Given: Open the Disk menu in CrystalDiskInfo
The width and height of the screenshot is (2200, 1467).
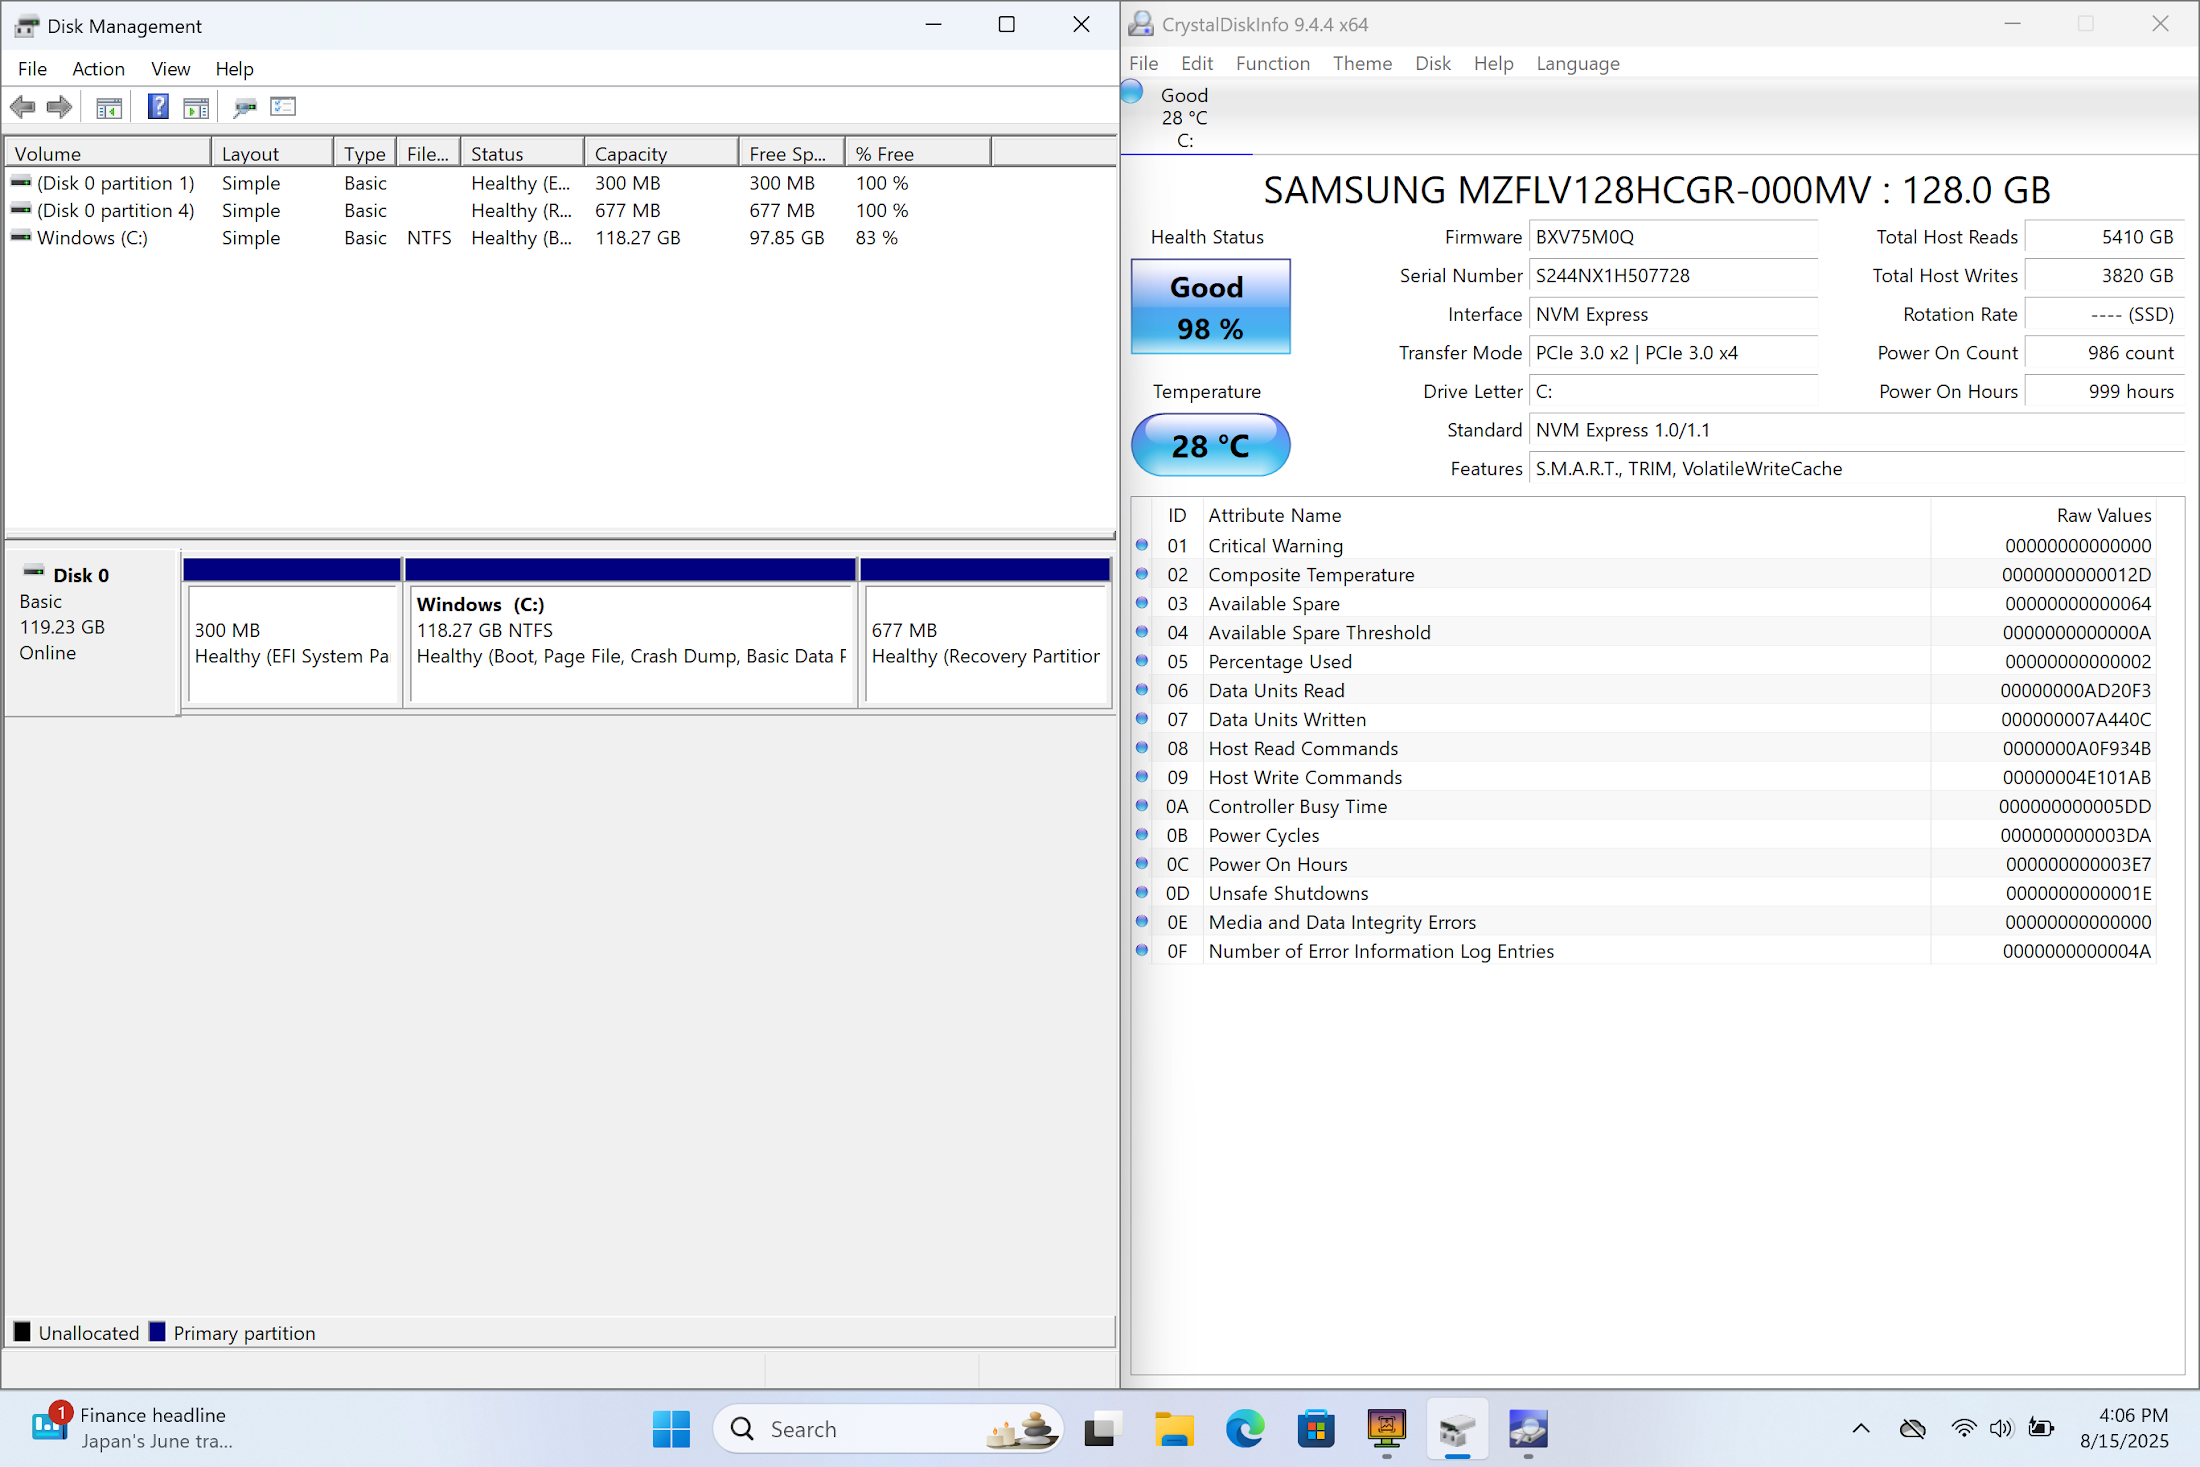Looking at the screenshot, I should 1432,63.
